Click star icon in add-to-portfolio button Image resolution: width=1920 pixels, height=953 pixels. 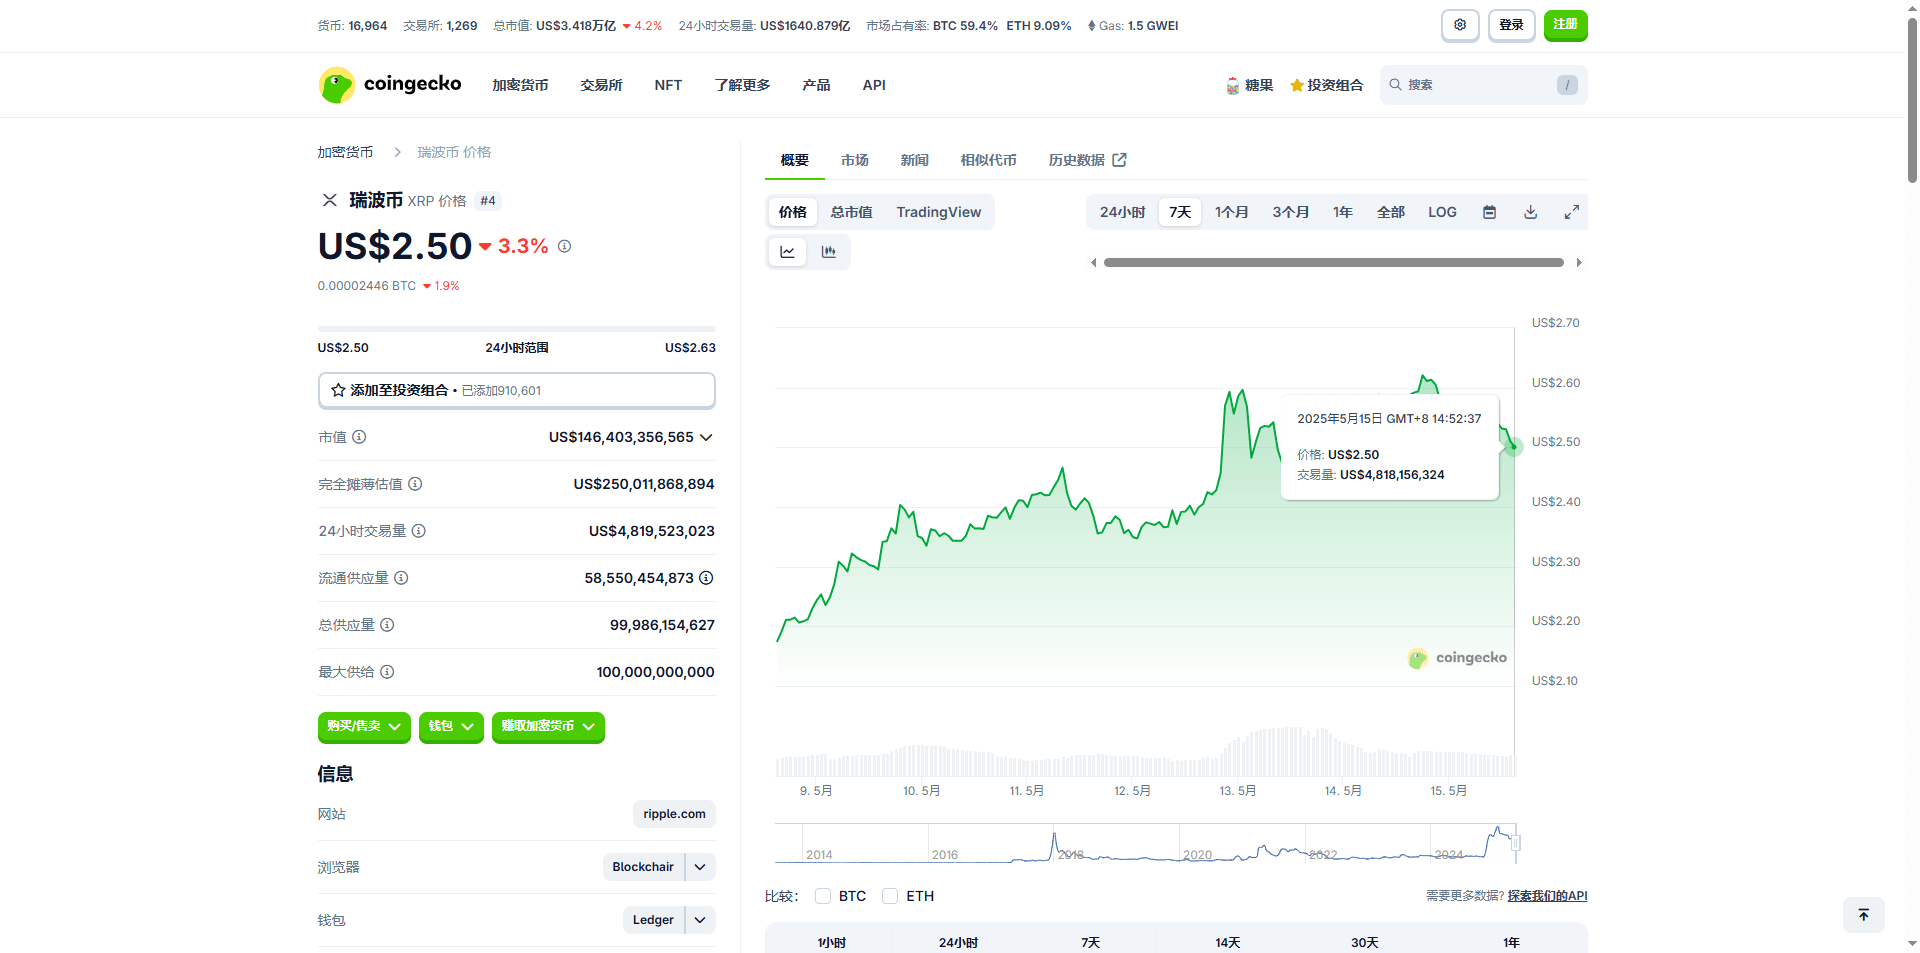click(338, 390)
